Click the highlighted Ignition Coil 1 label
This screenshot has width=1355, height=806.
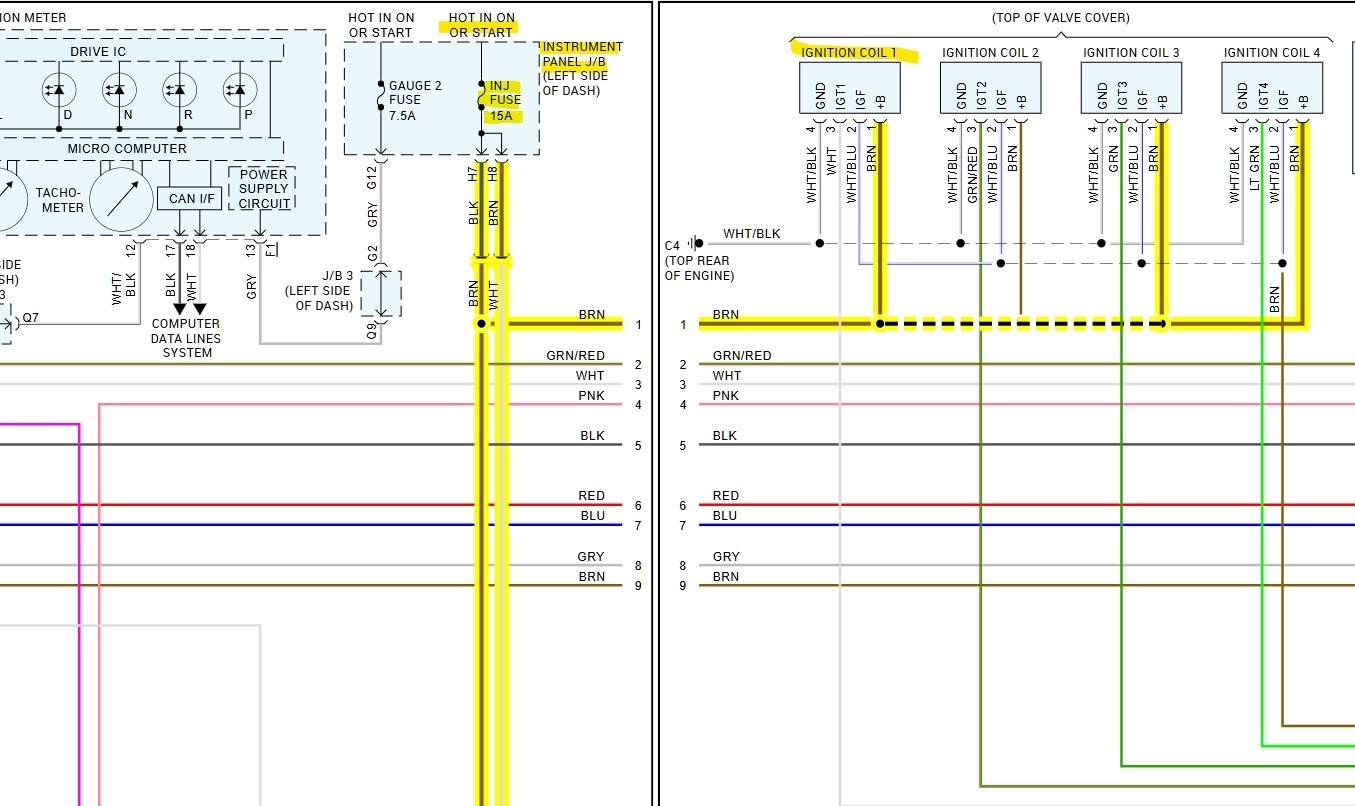[848, 52]
